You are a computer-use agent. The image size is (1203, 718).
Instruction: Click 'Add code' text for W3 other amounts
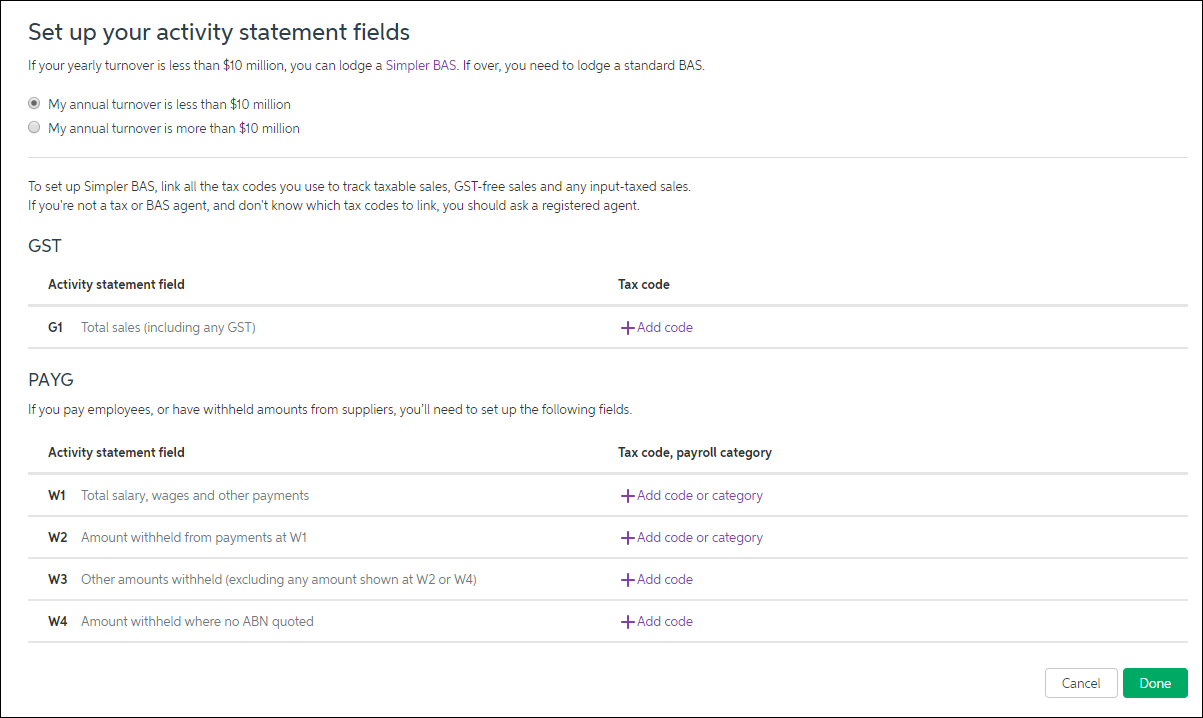665,580
